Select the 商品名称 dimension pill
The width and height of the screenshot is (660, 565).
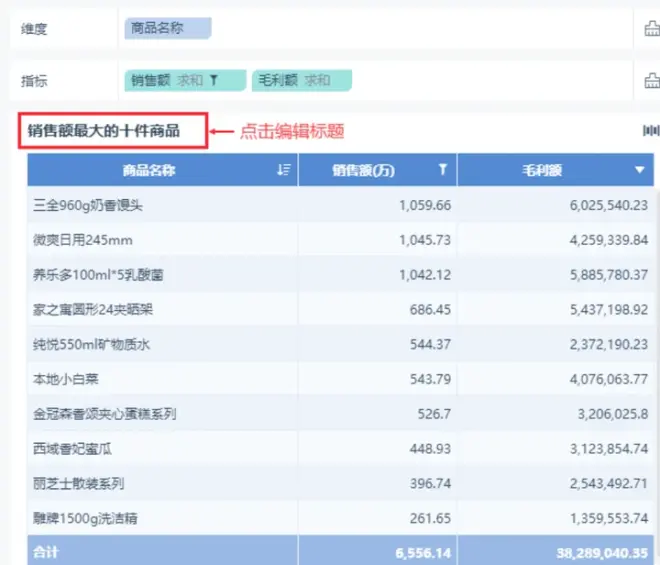pos(168,28)
